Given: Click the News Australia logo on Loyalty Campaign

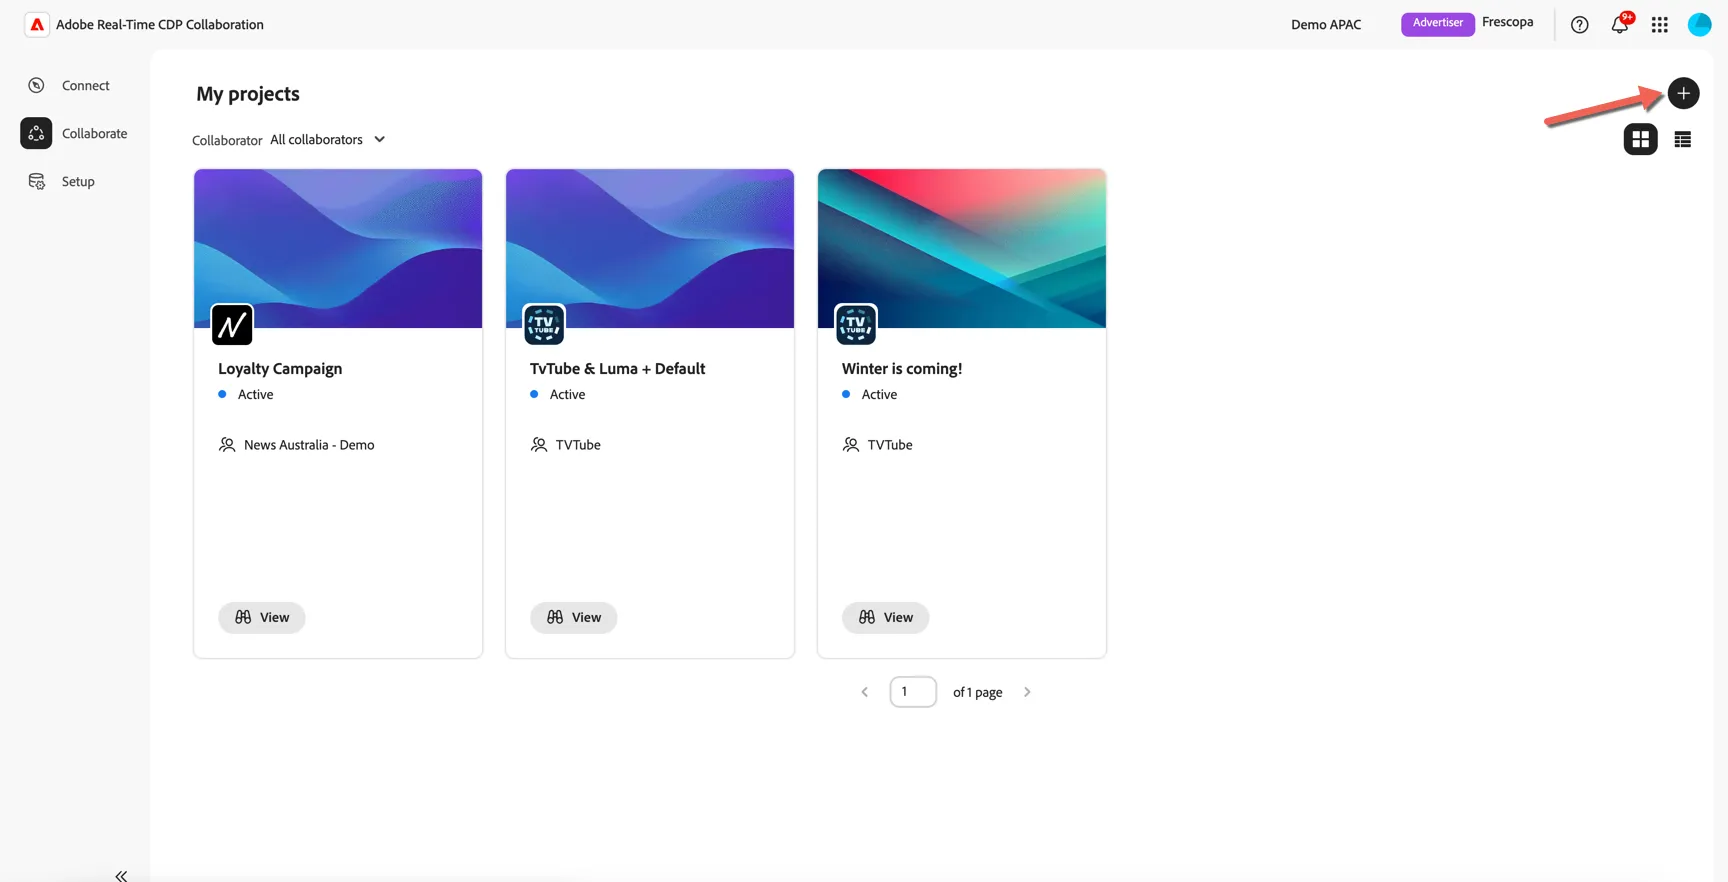Looking at the screenshot, I should click(x=232, y=324).
